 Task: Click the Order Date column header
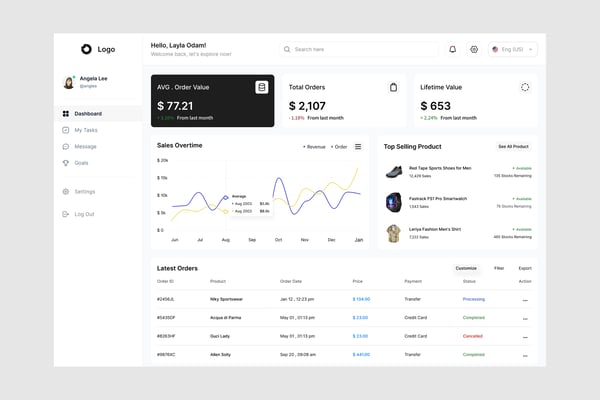click(x=291, y=281)
